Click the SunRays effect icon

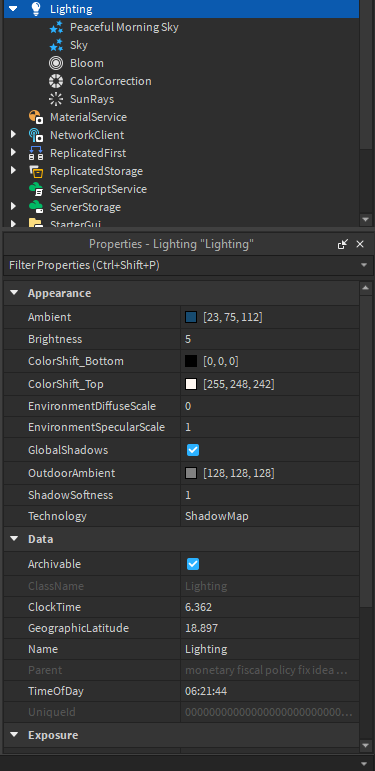56,99
